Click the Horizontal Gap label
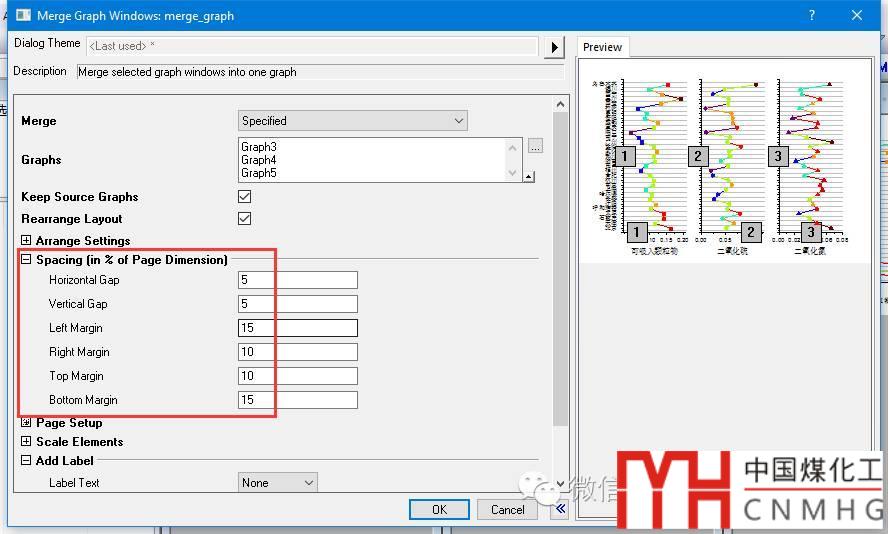The width and height of the screenshot is (888, 534). [x=84, y=280]
